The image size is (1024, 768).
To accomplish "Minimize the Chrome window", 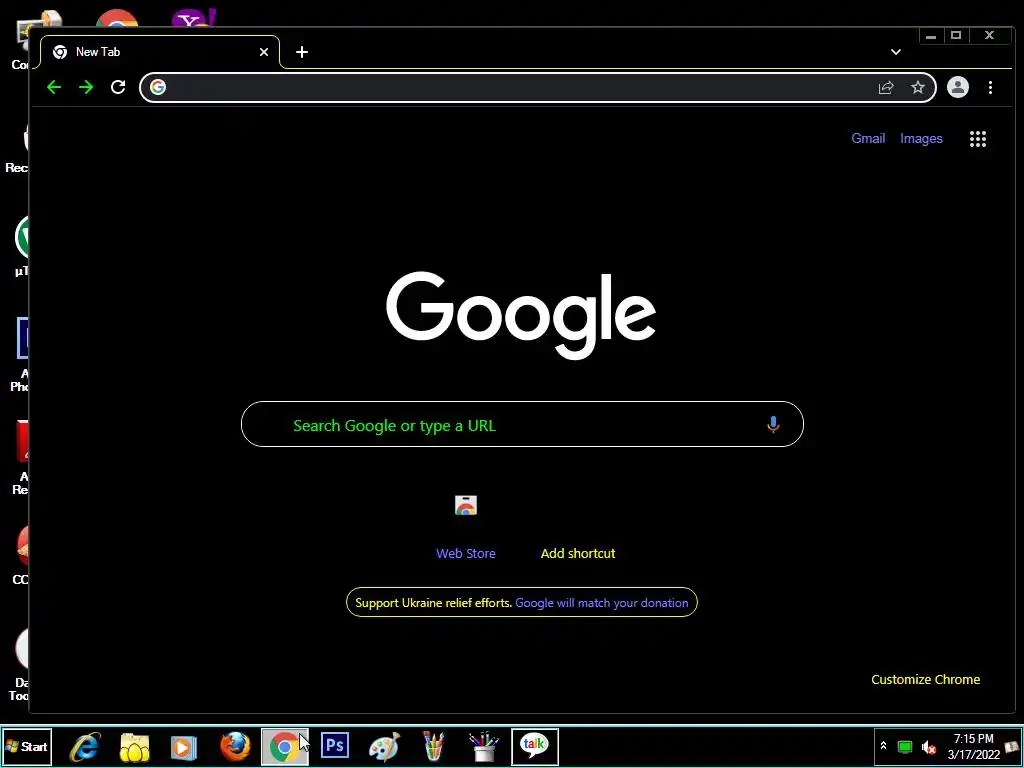I will (931, 36).
